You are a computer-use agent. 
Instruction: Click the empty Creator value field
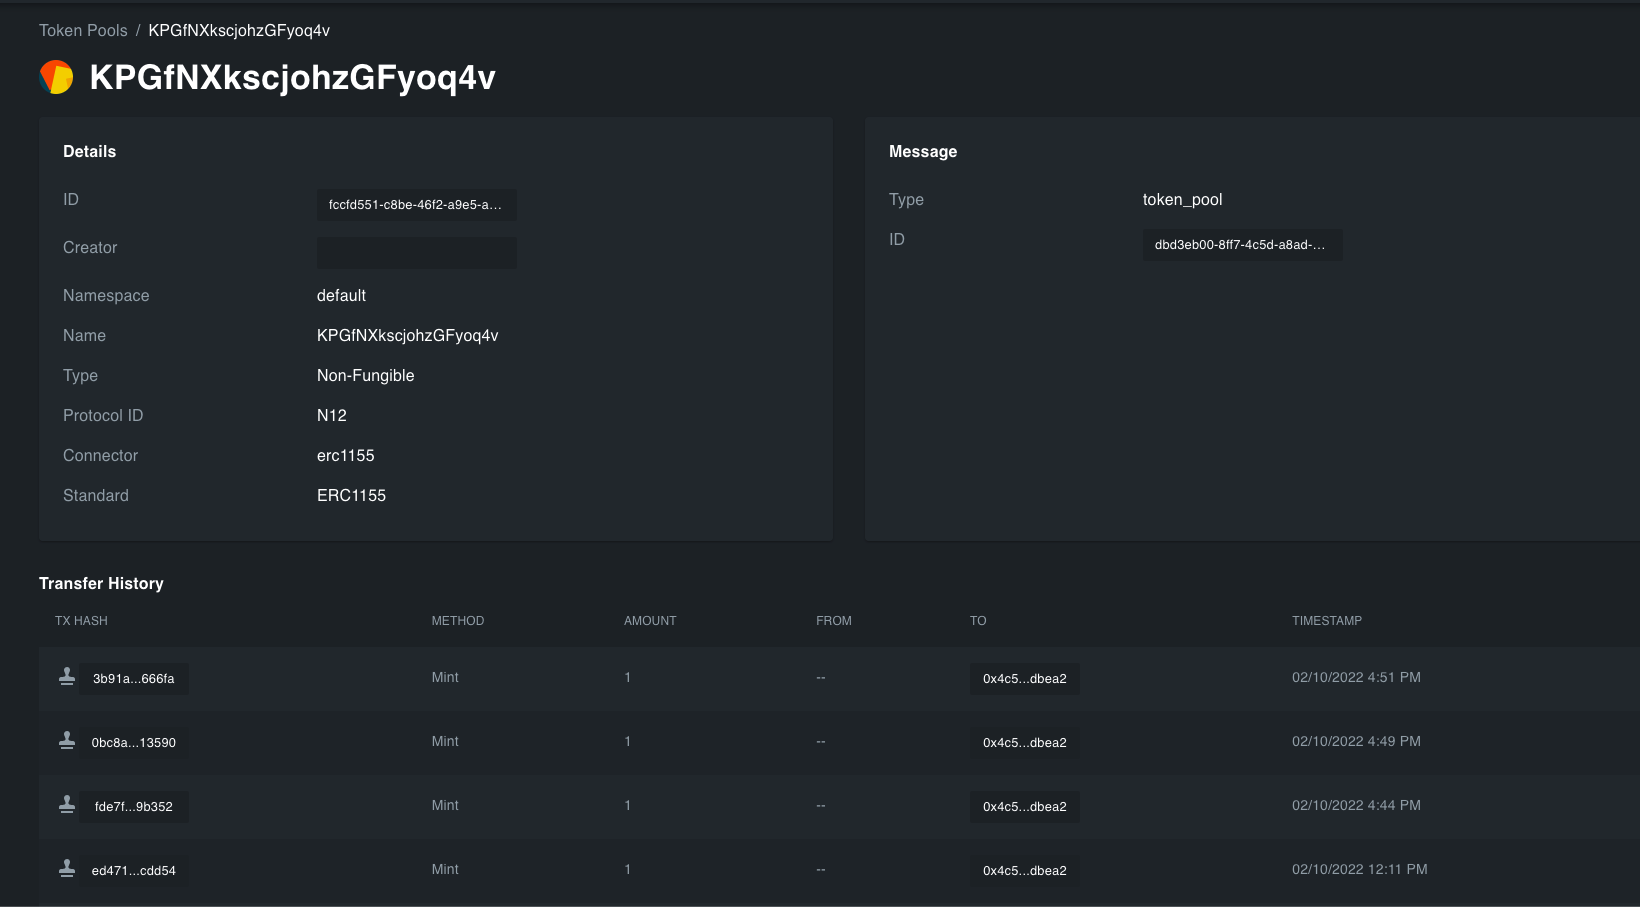(416, 252)
